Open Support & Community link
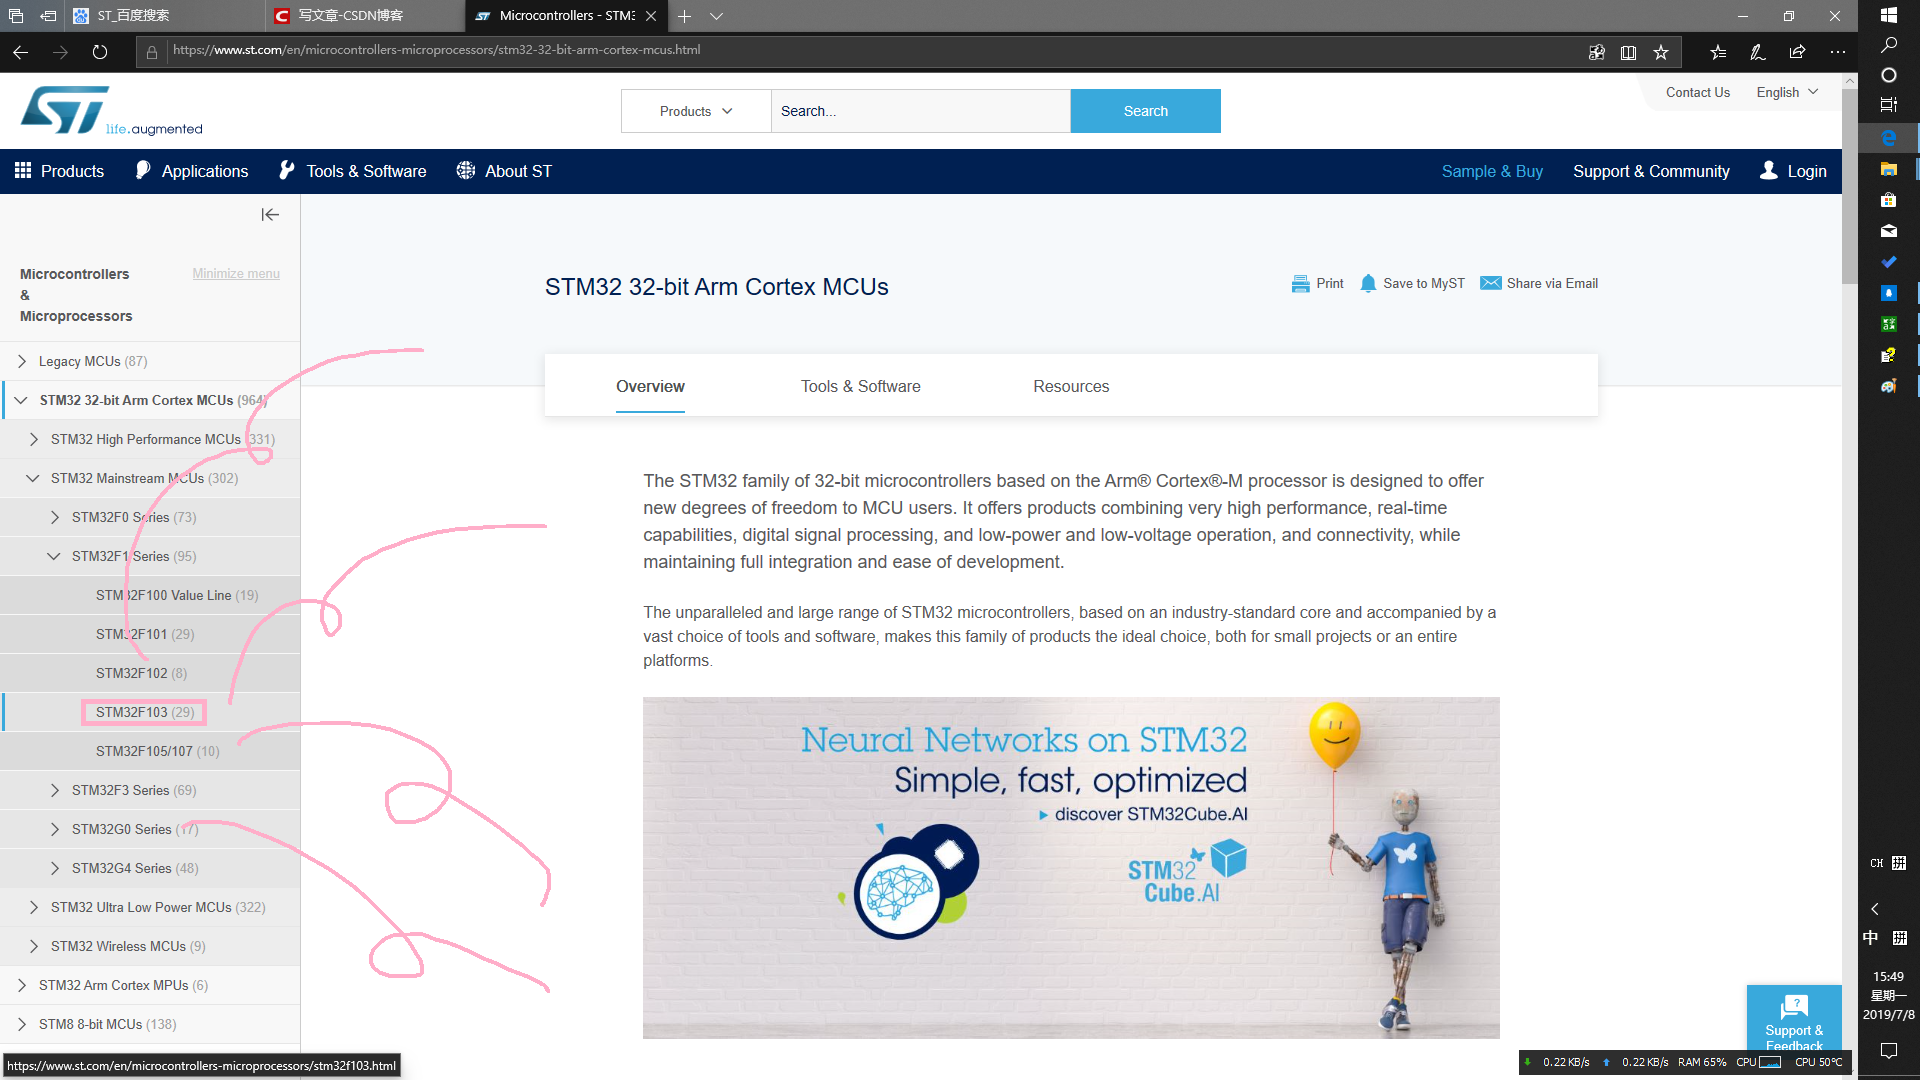This screenshot has height=1080, width=1920. tap(1651, 171)
